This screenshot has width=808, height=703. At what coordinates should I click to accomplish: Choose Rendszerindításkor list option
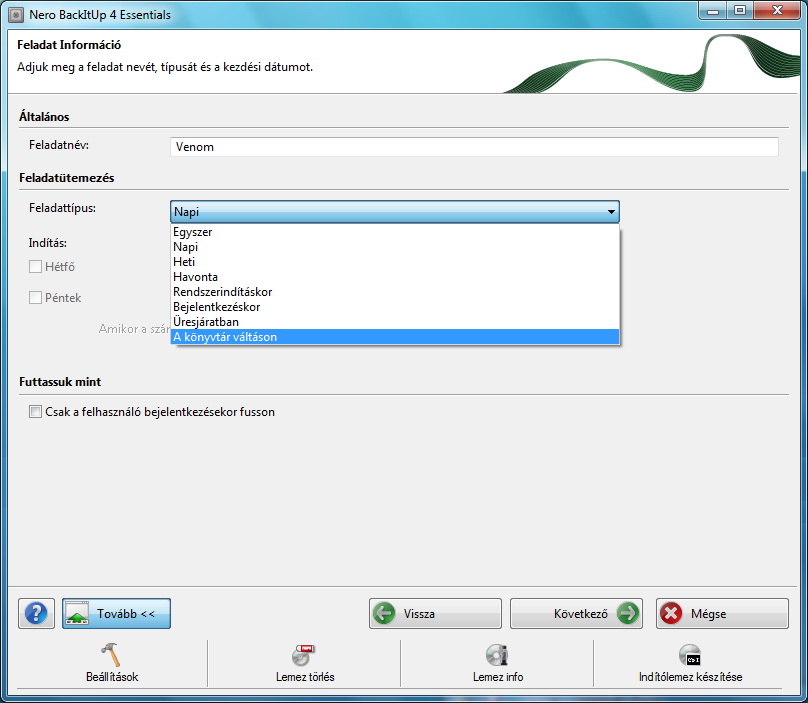(222, 292)
